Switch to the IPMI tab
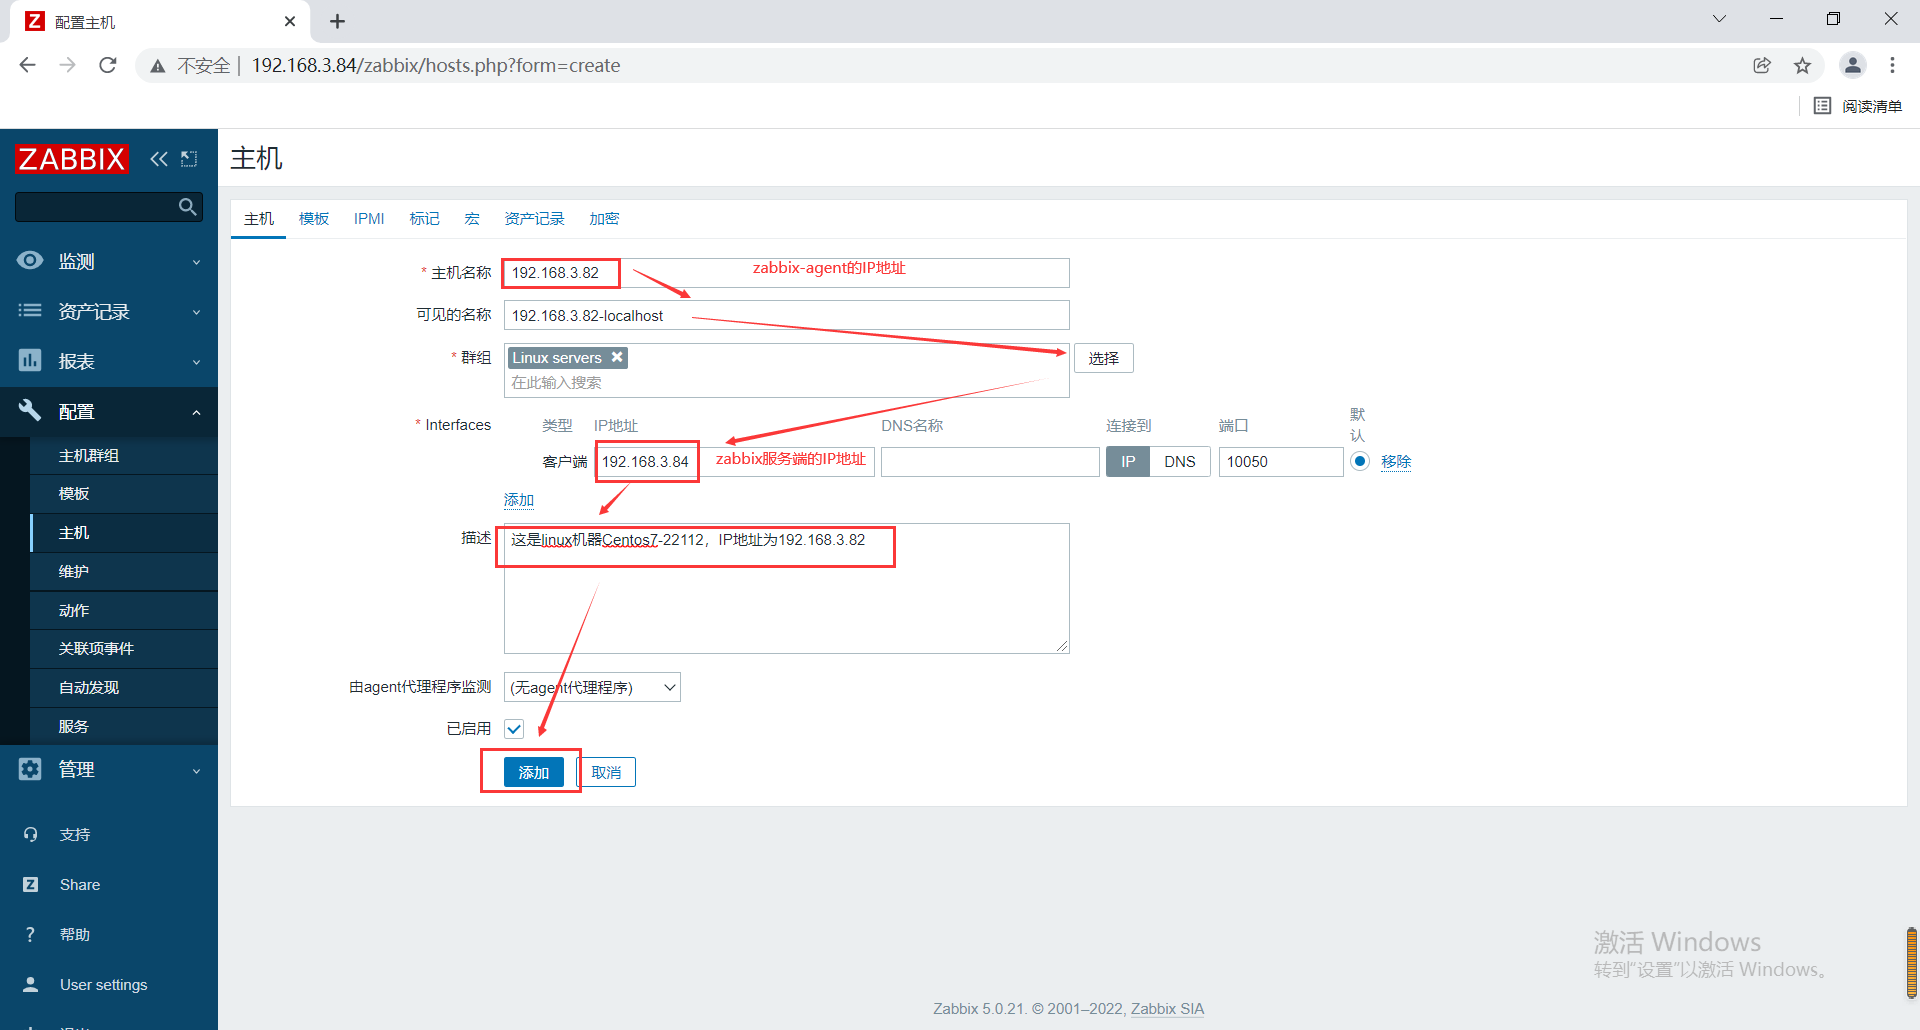Screen dimensions: 1920x1030 point(369,218)
